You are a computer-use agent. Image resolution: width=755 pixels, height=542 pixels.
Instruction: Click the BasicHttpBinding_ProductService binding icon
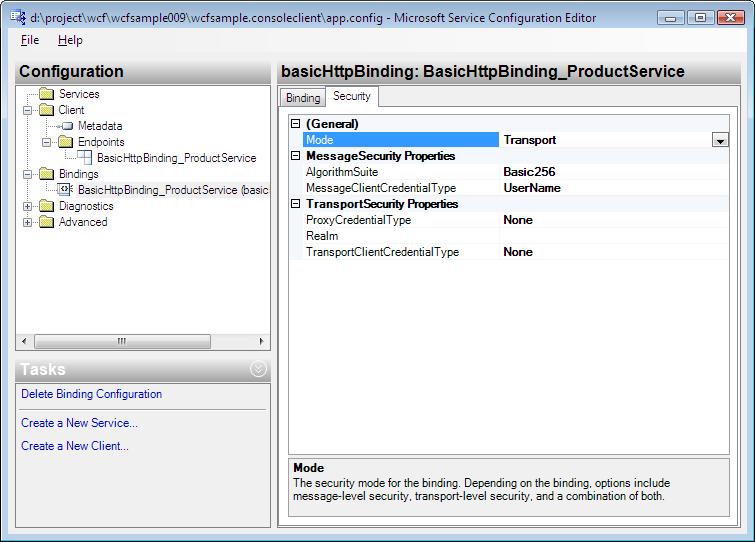pos(66,190)
